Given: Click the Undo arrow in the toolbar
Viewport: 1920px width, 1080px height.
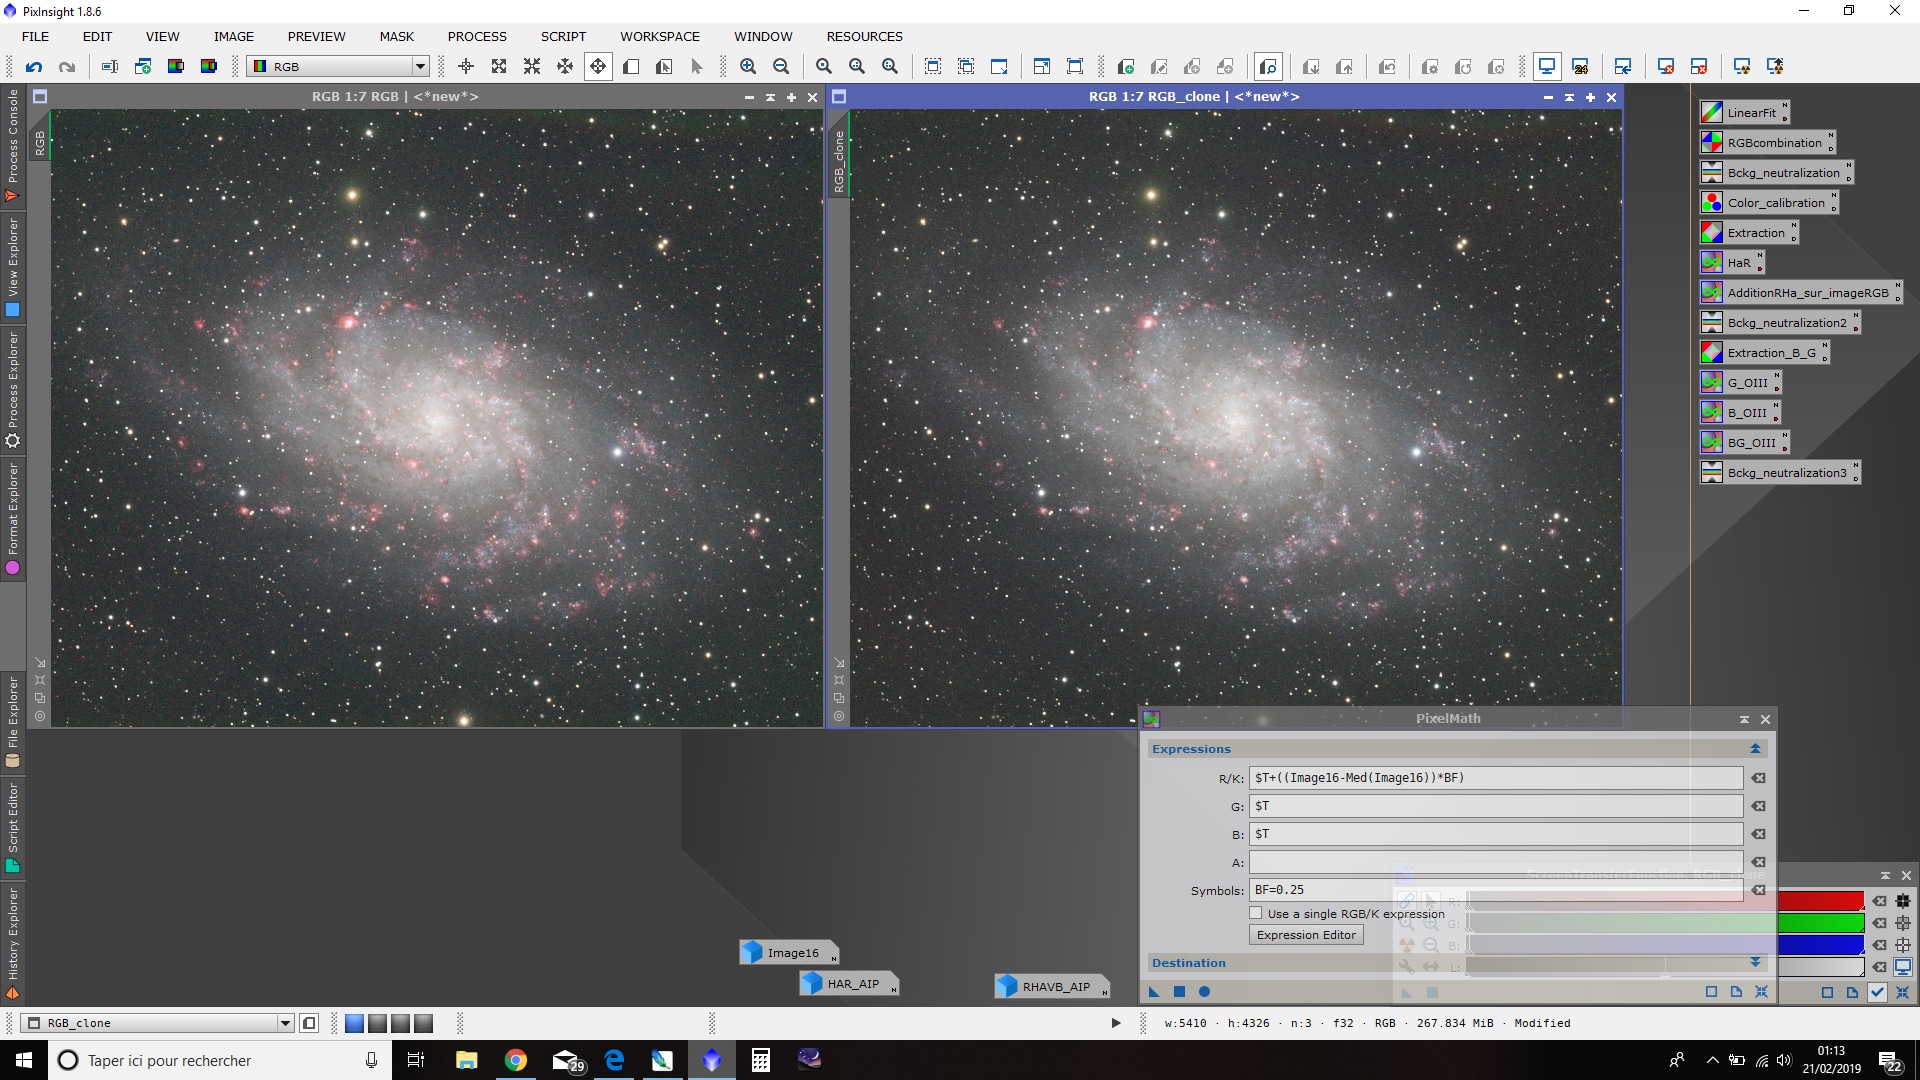Looking at the screenshot, I should click(34, 67).
